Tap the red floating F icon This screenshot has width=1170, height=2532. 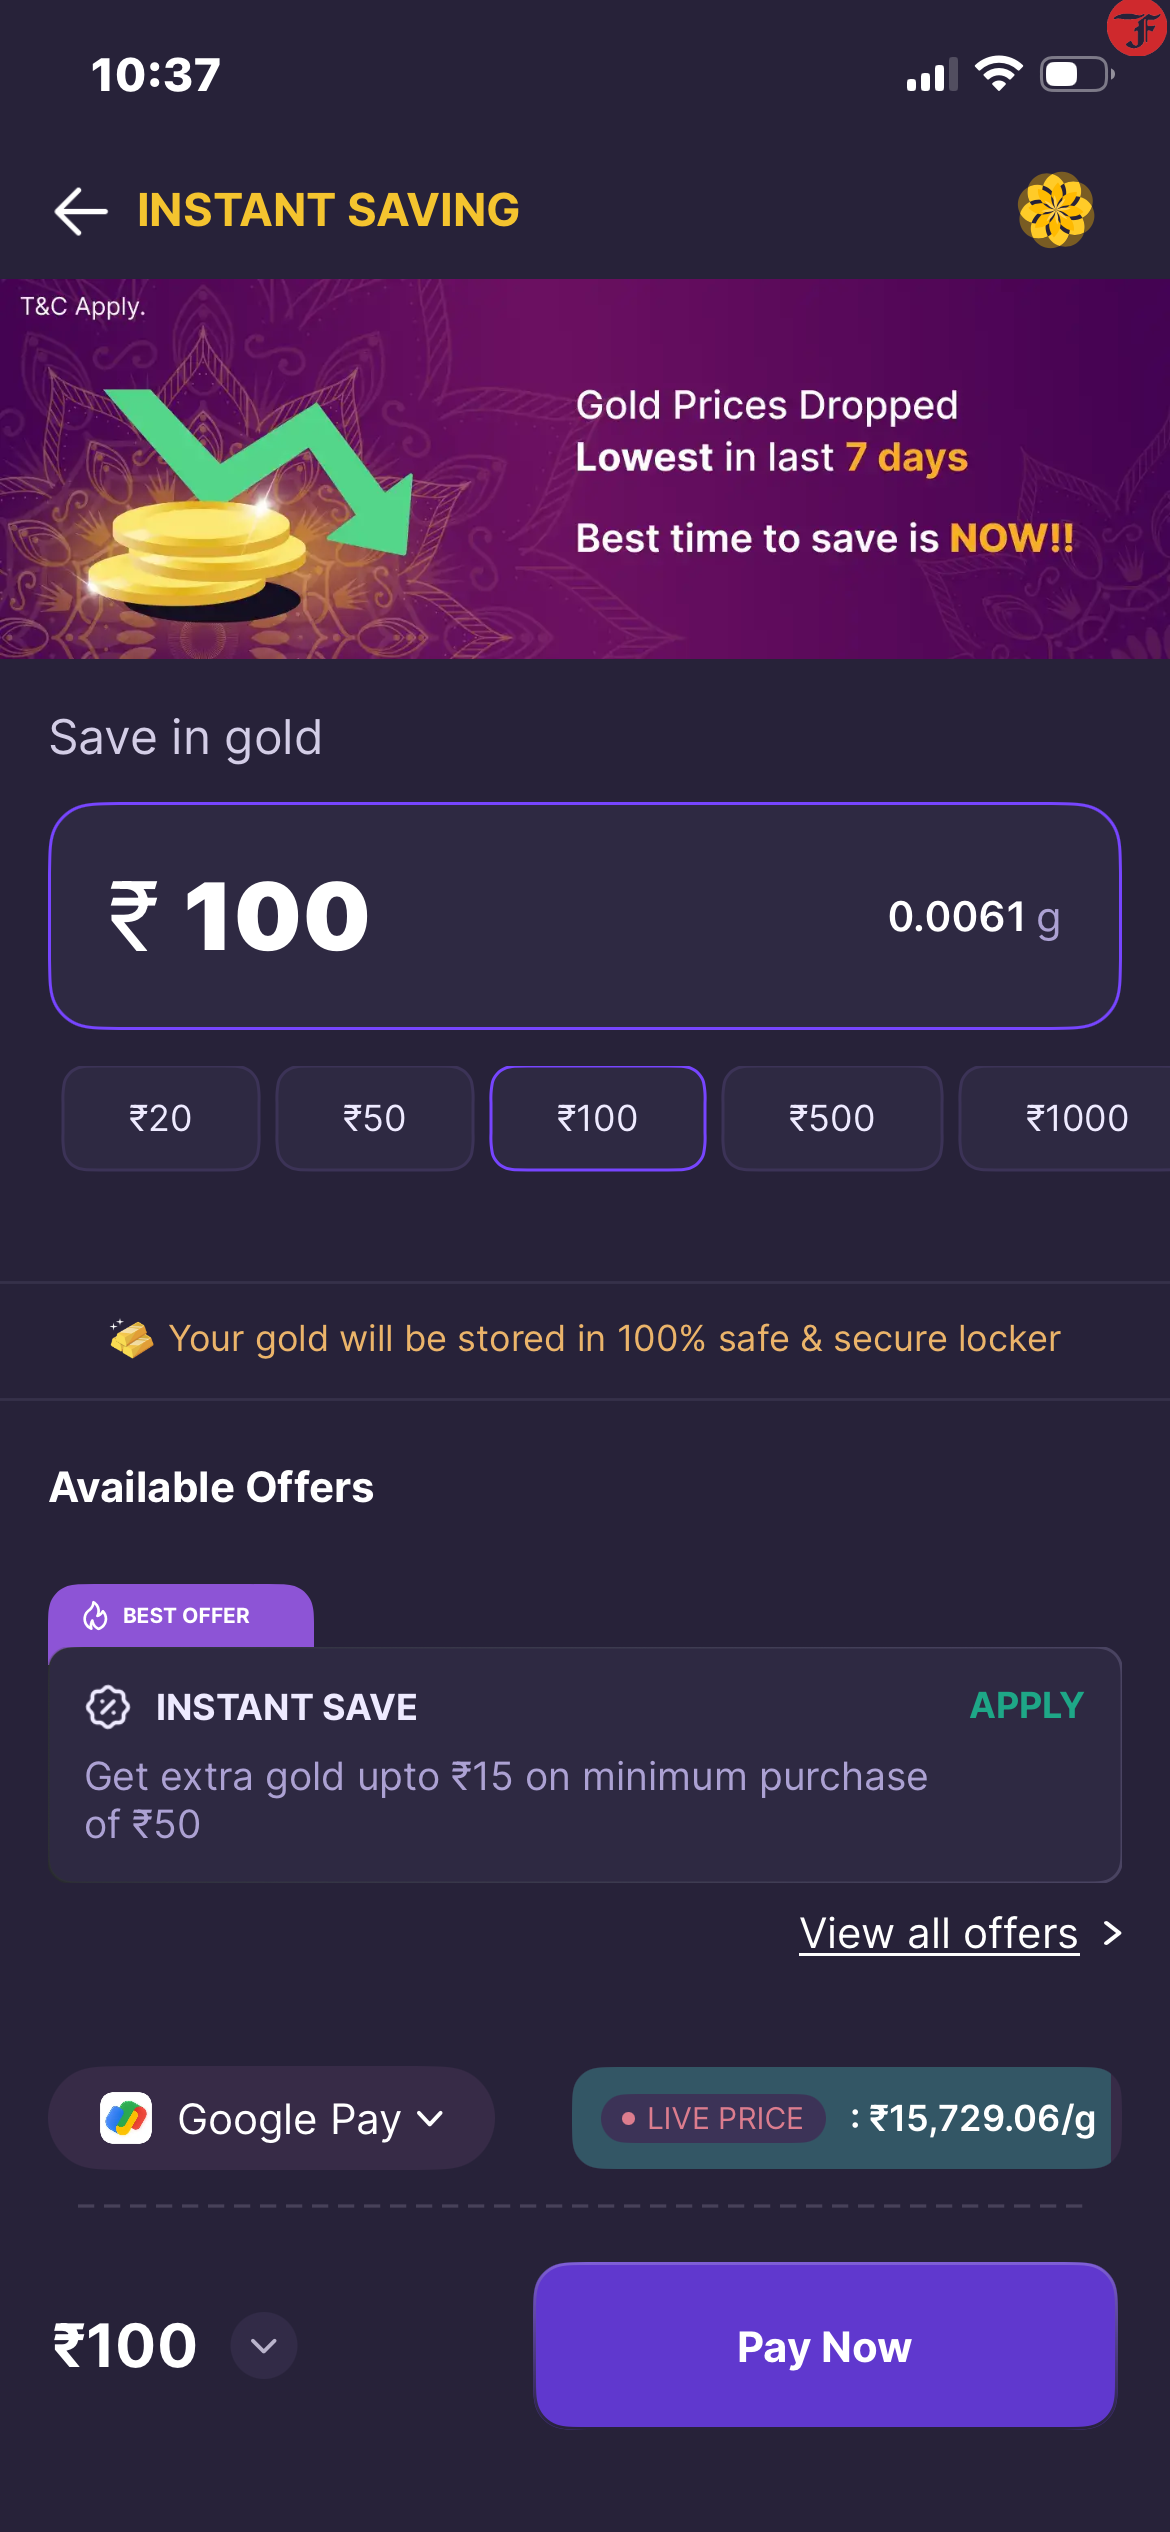[1138, 27]
